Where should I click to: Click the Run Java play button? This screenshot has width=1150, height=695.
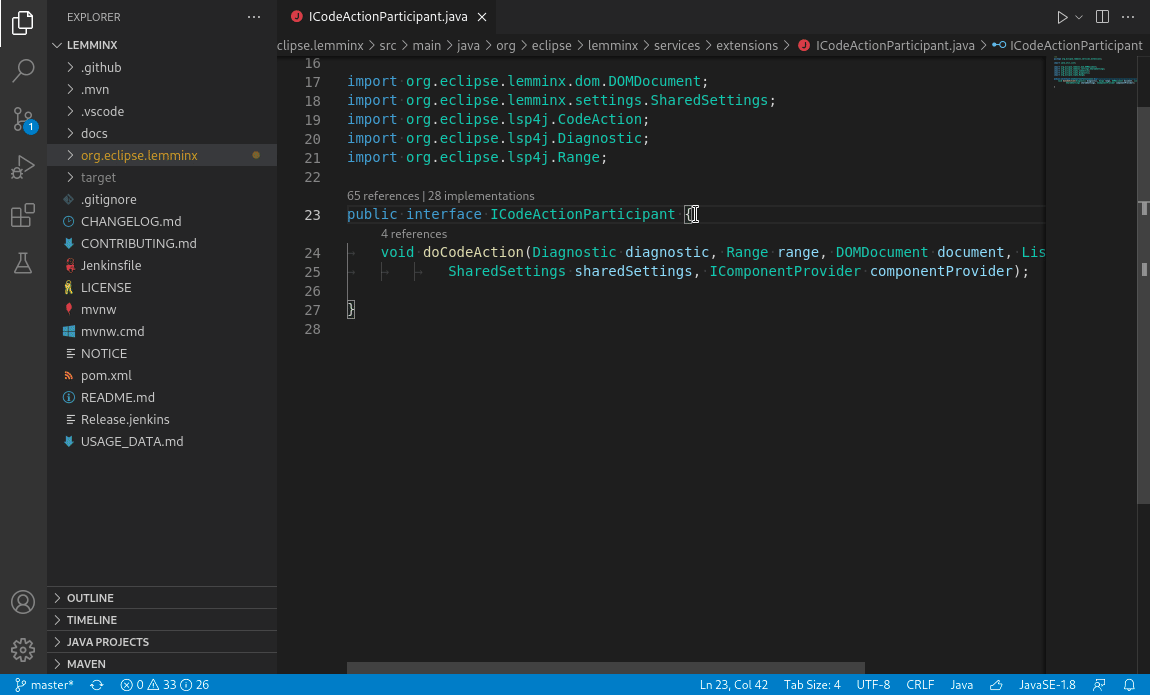pyautogui.click(x=1061, y=17)
